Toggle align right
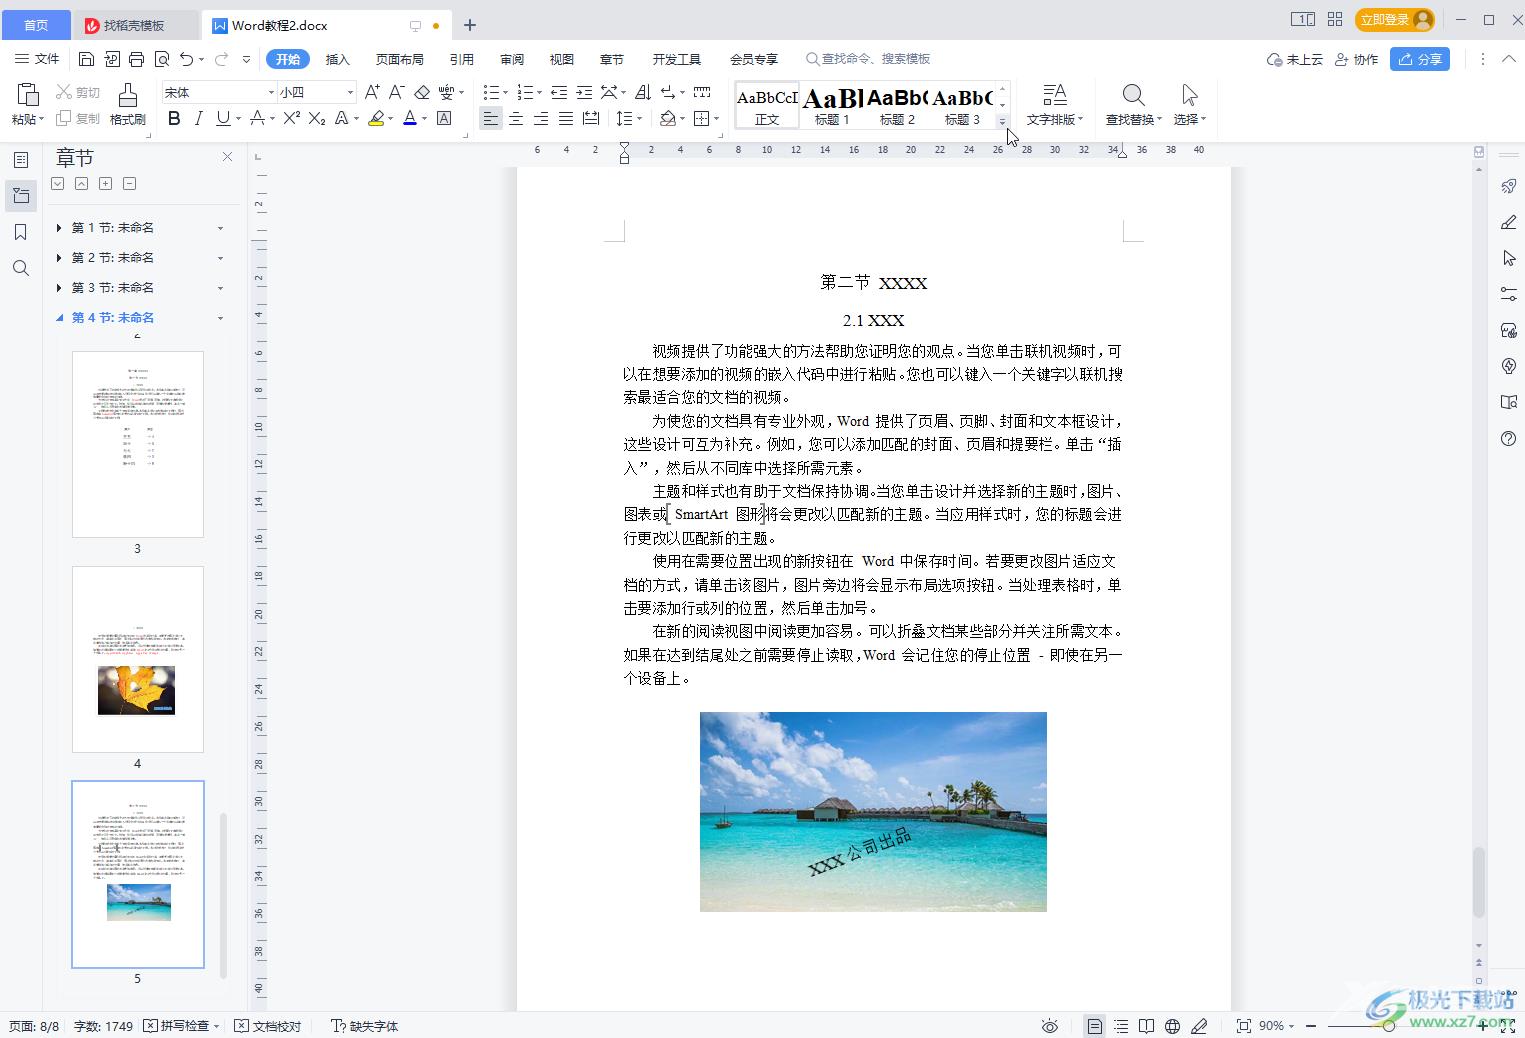The width and height of the screenshot is (1525, 1038). pyautogui.click(x=541, y=118)
